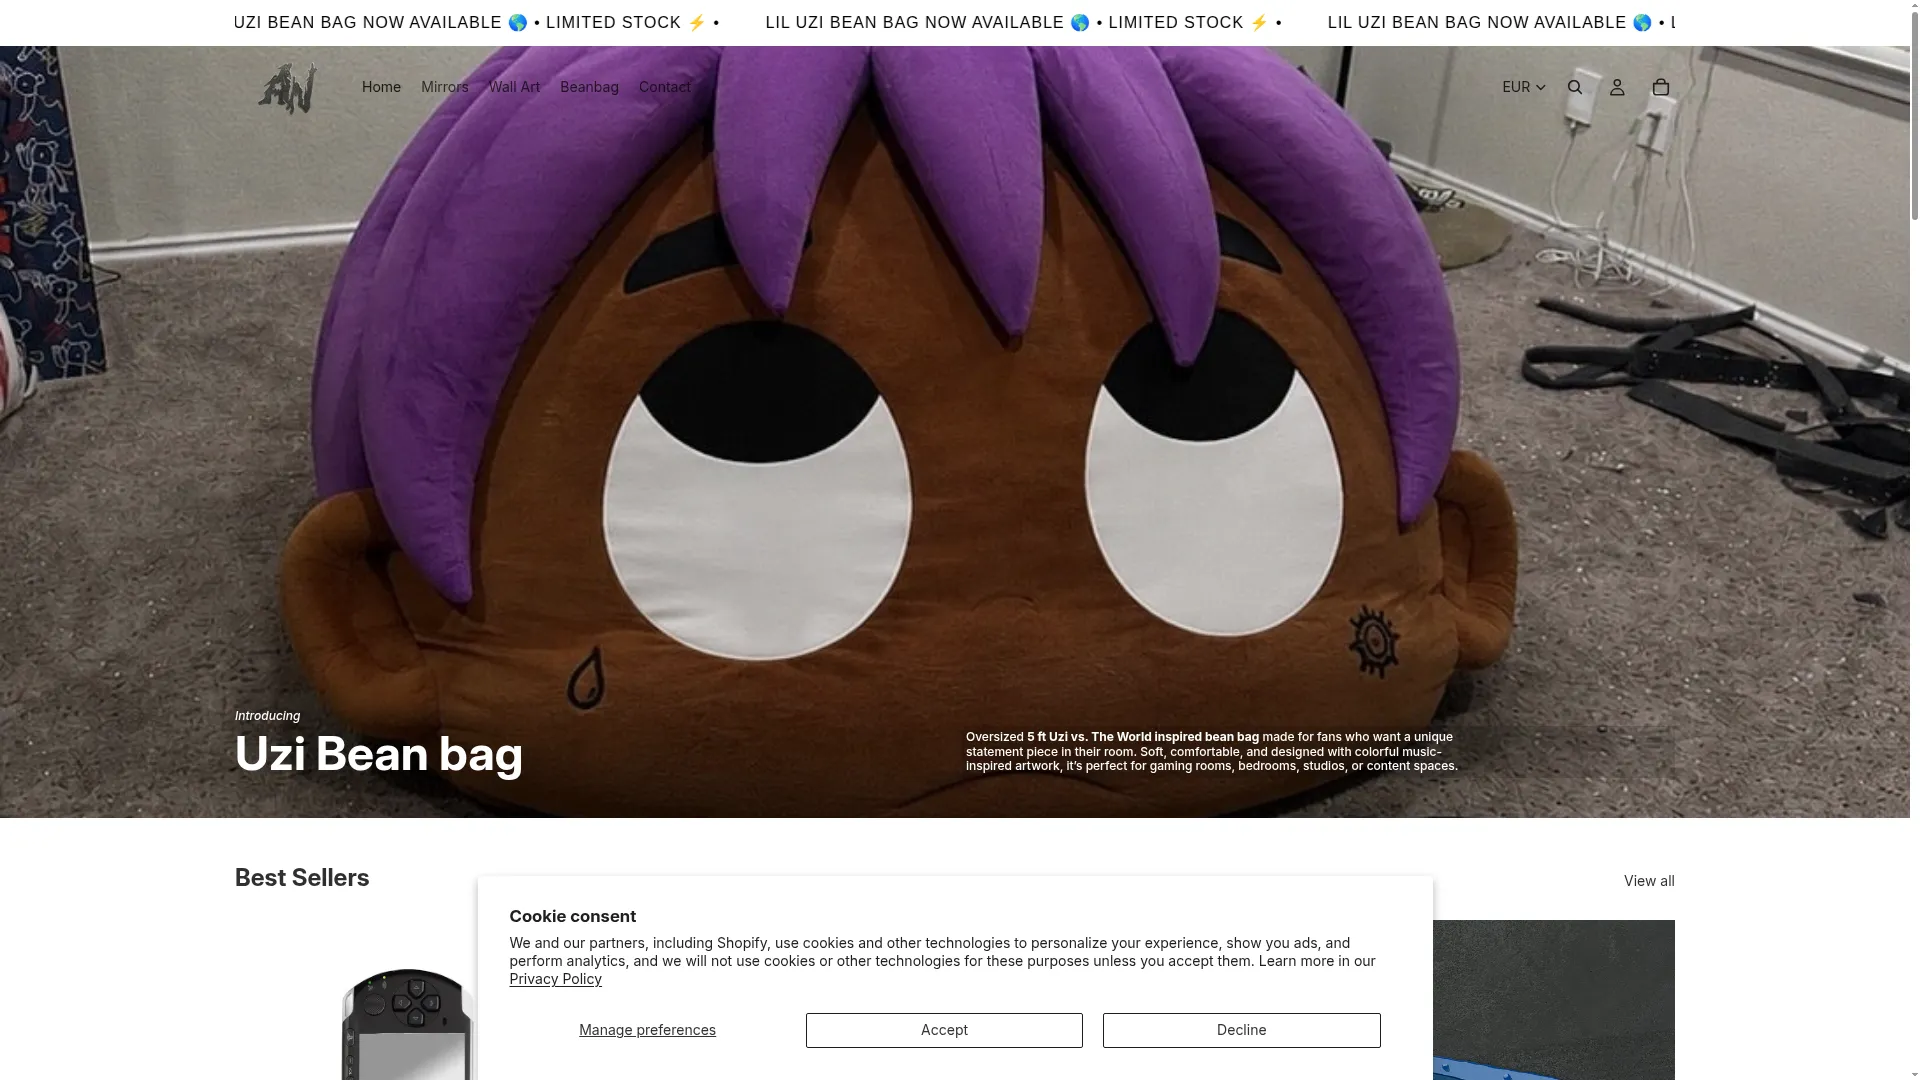Click the page vertical scrollbar thumb
The height and width of the screenshot is (1080, 1920).
[x=1914, y=115]
